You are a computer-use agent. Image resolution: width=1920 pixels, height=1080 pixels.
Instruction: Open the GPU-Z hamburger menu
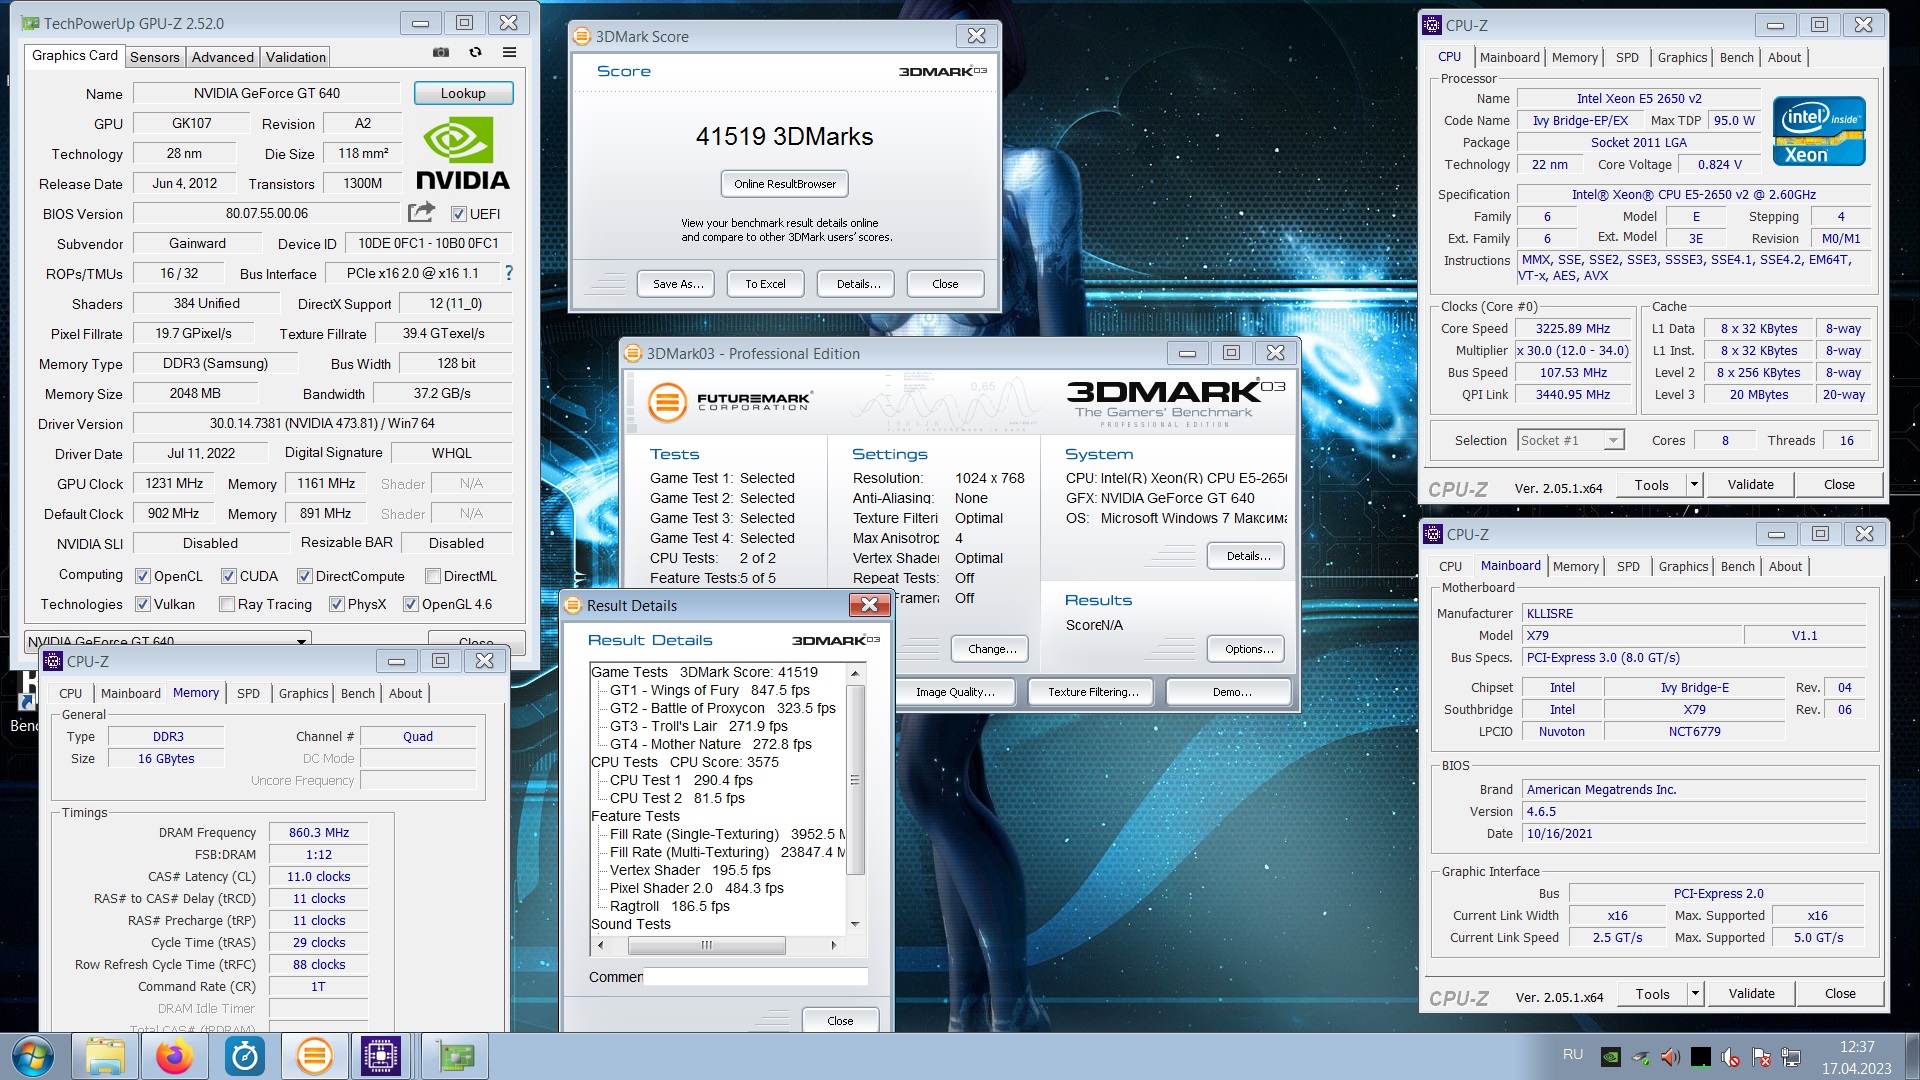coord(509,53)
